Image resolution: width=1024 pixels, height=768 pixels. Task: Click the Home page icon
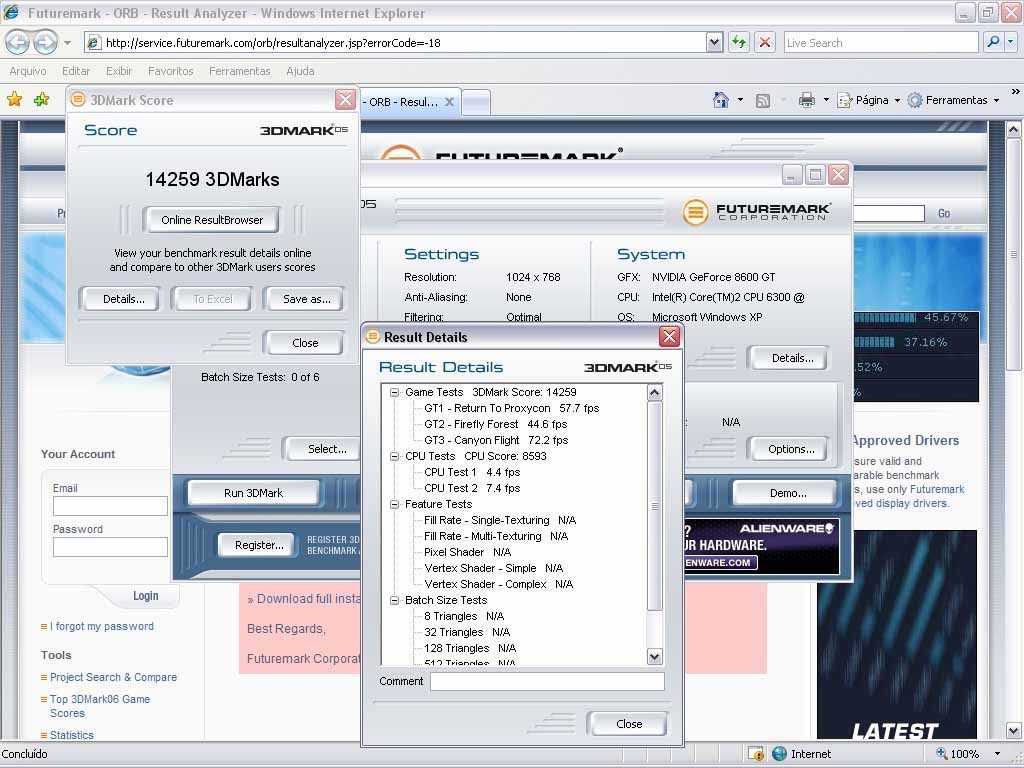pyautogui.click(x=721, y=100)
